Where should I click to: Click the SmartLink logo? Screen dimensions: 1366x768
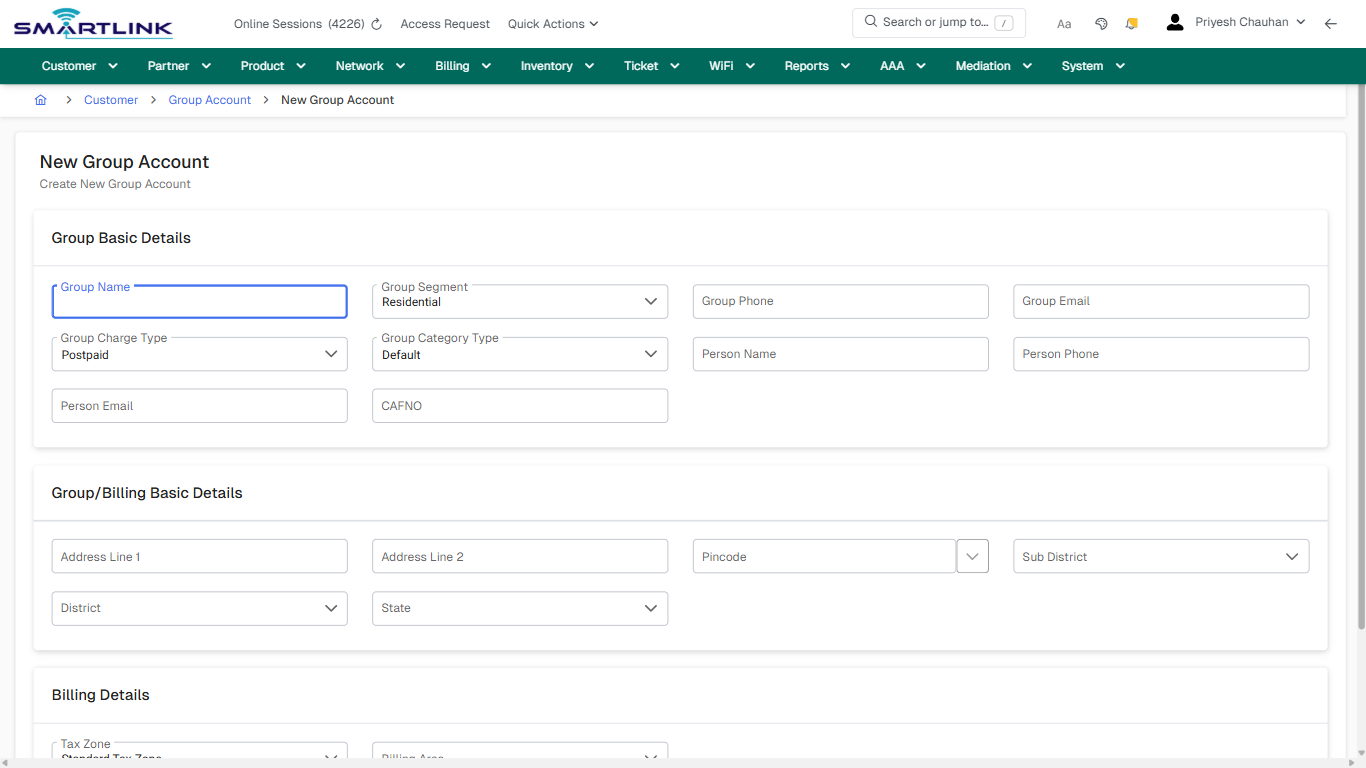point(92,23)
